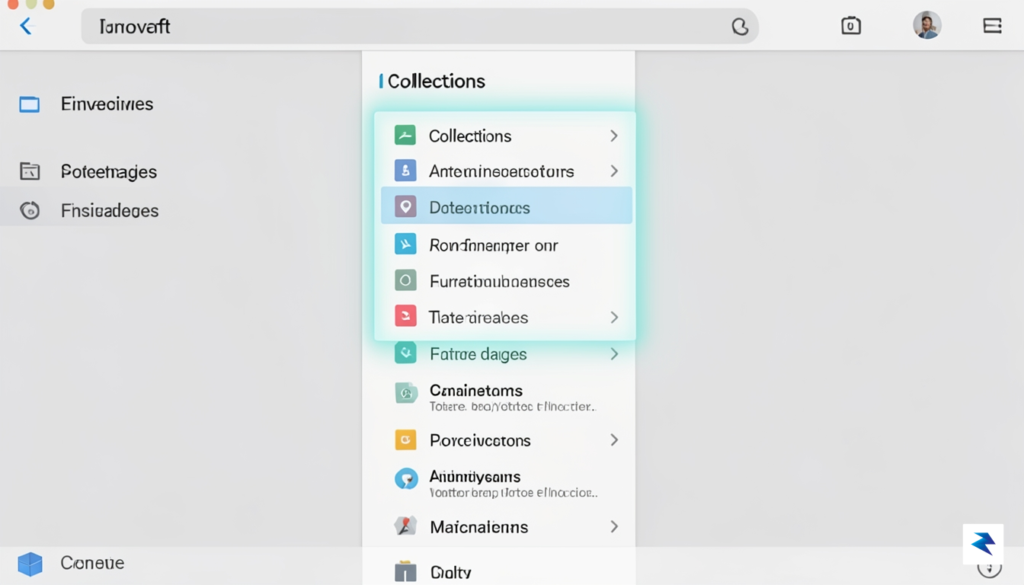Viewport: 1024px width, 585px height.
Task: Click the gray-green Furnetioubnensces icon
Action: 405,280
